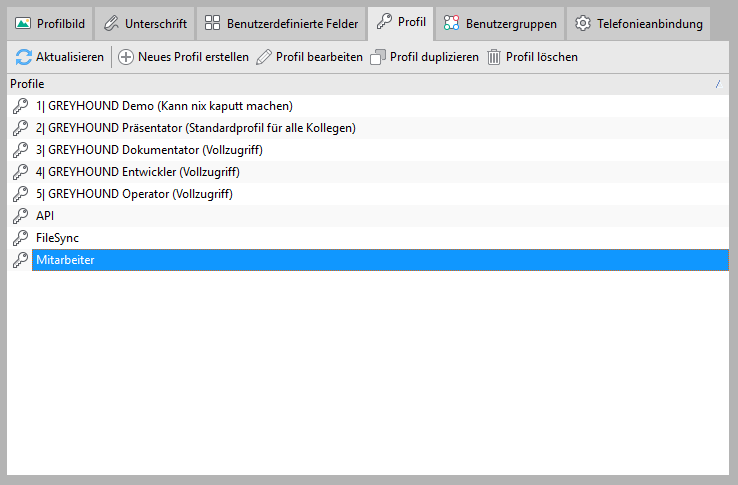Image resolution: width=738 pixels, height=485 pixels.
Task: Click the Unterschrift paperclip icon
Action: click(112, 23)
